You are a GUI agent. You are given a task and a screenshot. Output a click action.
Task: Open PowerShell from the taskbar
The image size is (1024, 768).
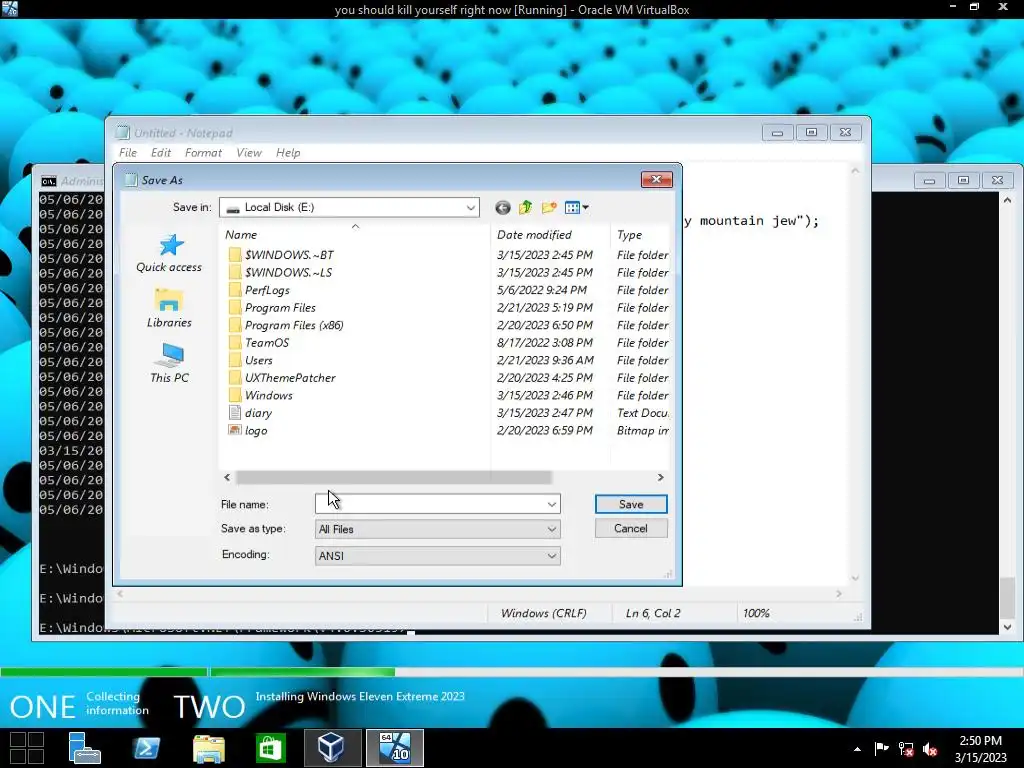pyautogui.click(x=146, y=748)
